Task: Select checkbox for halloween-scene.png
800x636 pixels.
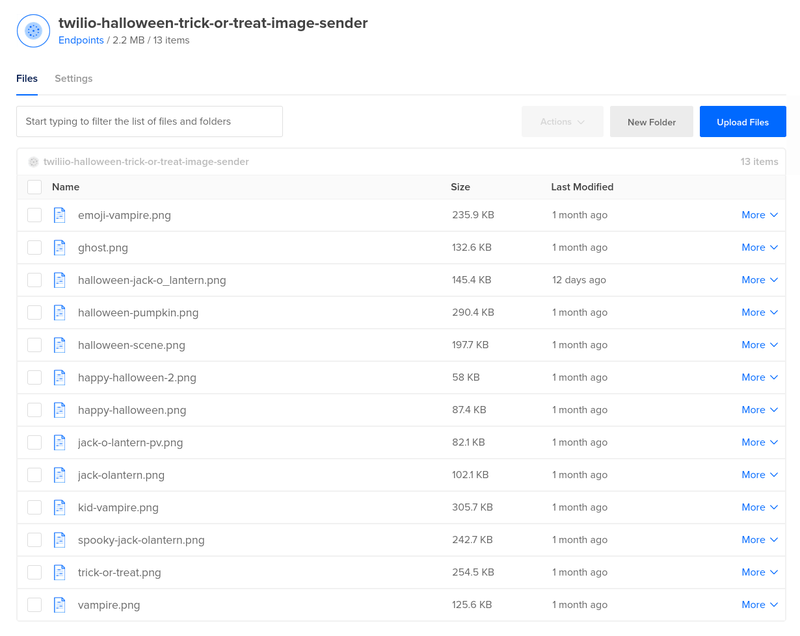Action: pos(34,345)
